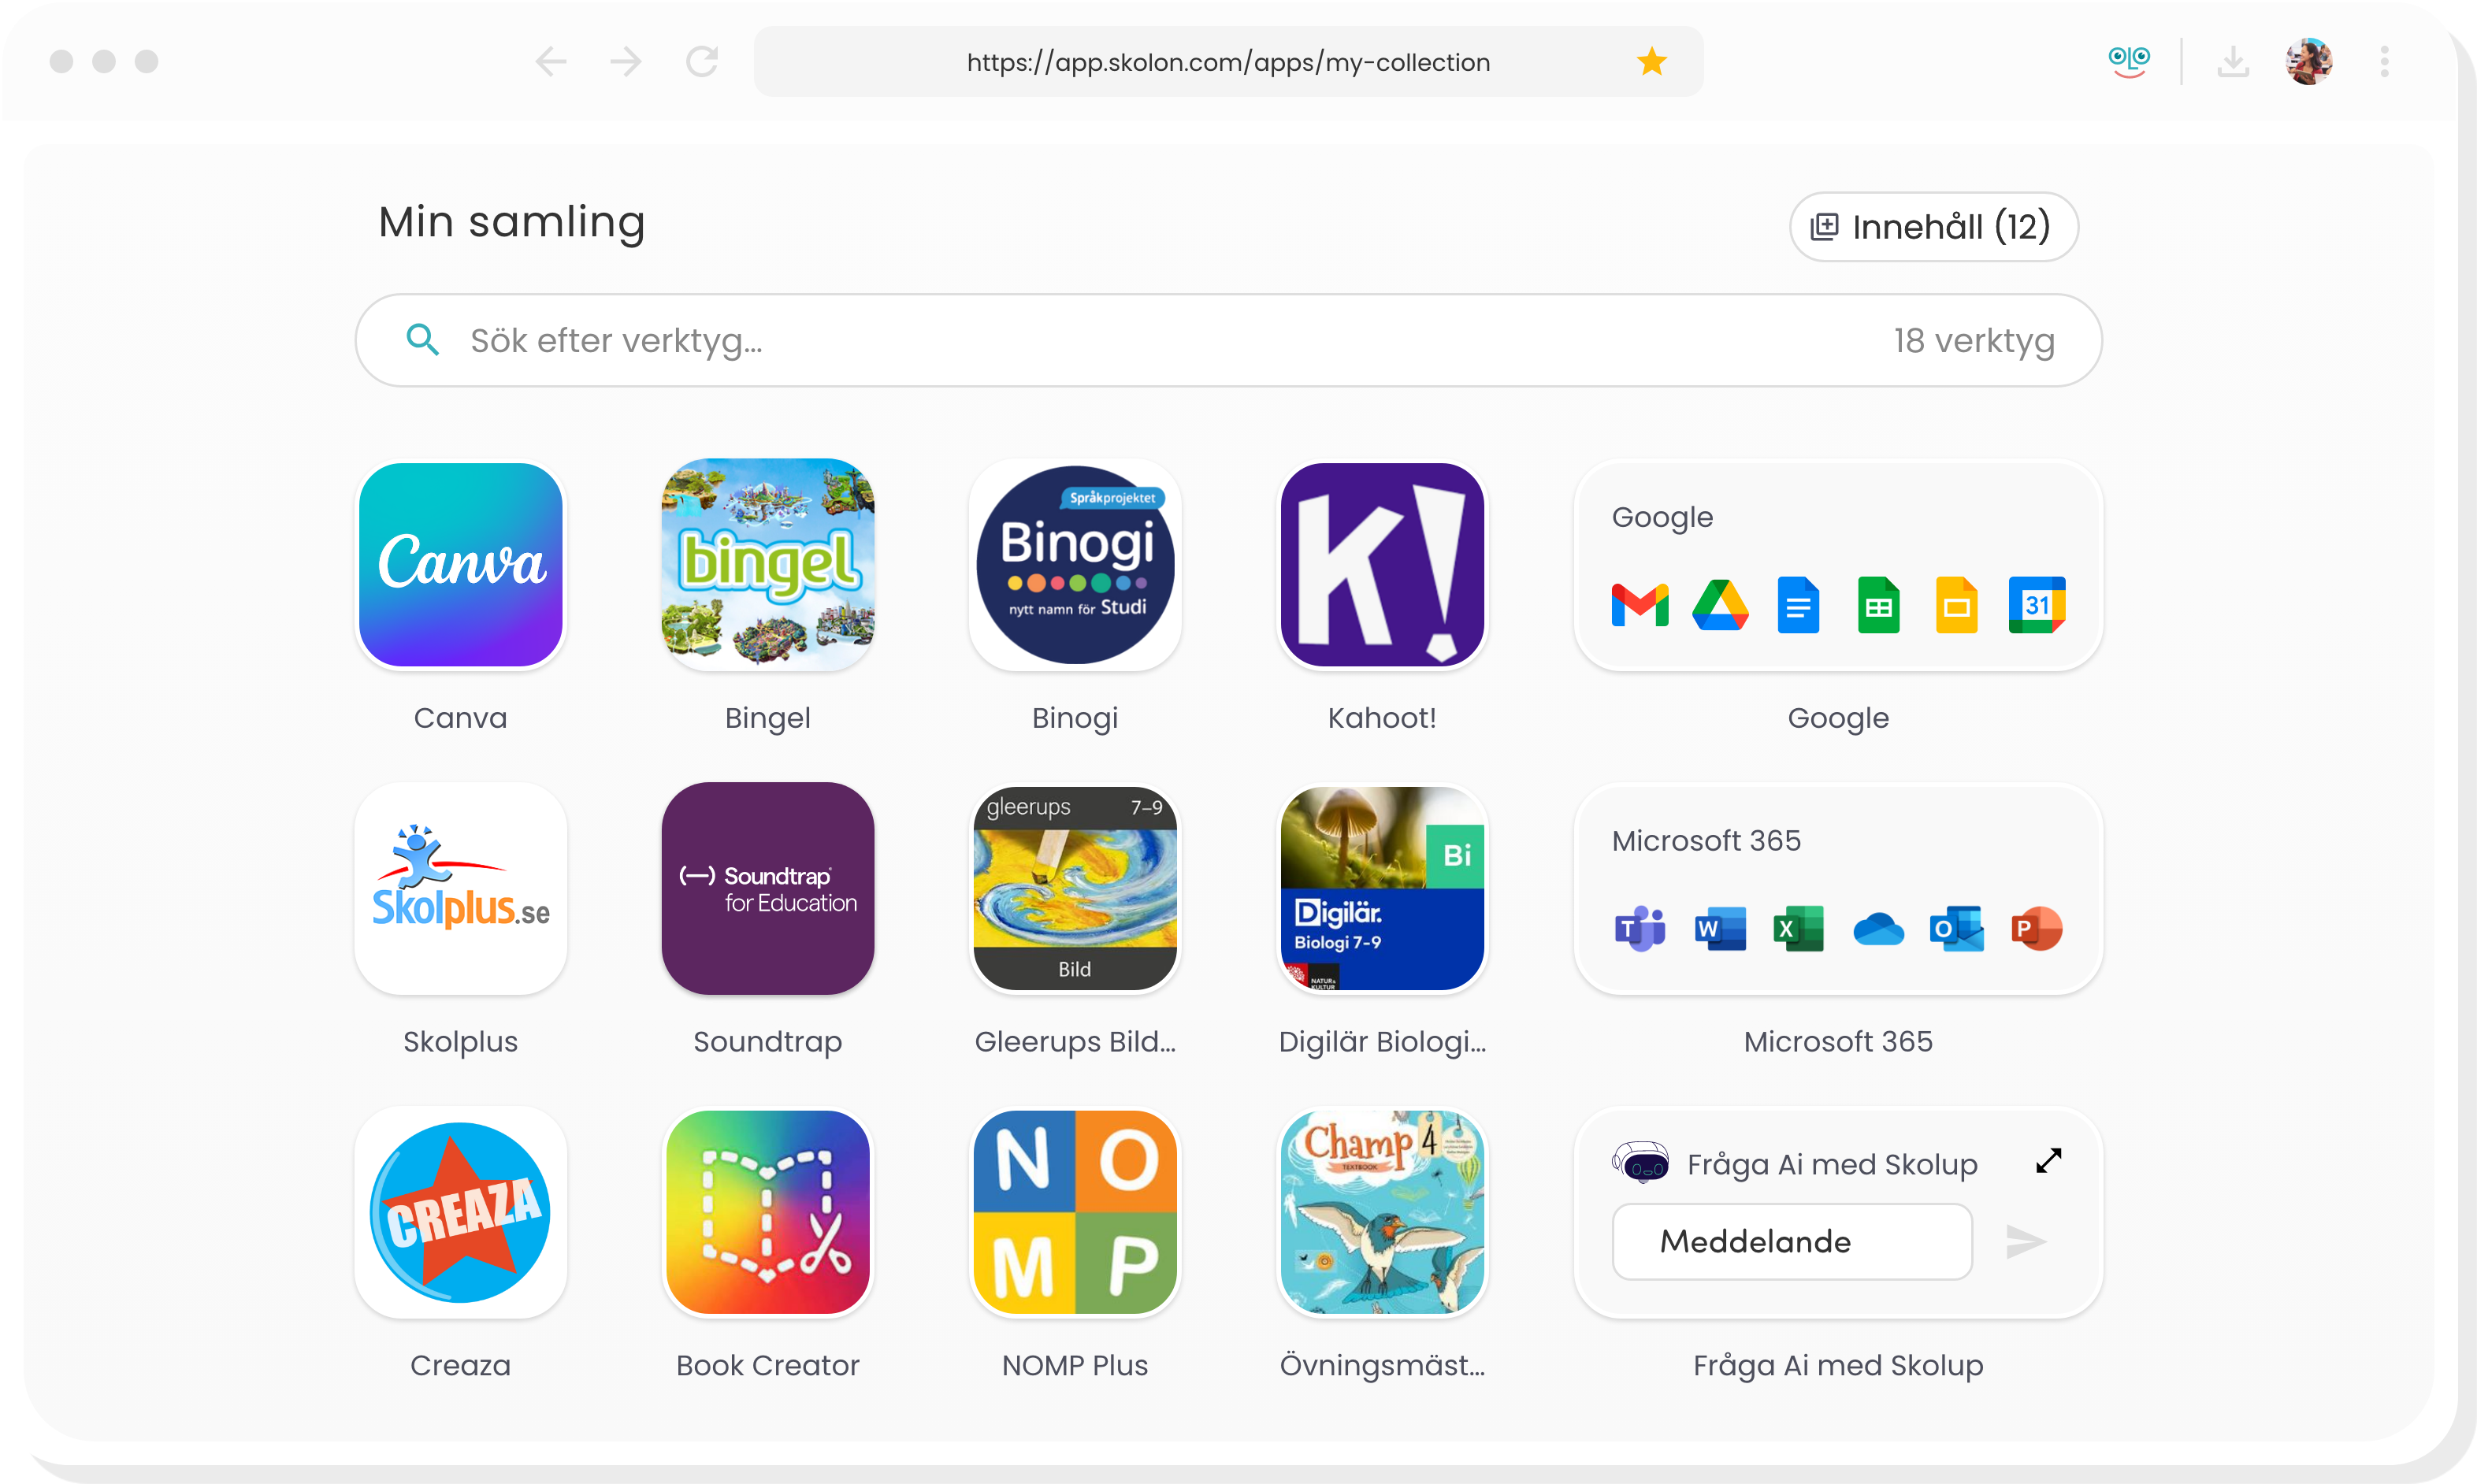The image size is (2477, 1484).
Task: Open Creaza app
Action: tap(459, 1215)
